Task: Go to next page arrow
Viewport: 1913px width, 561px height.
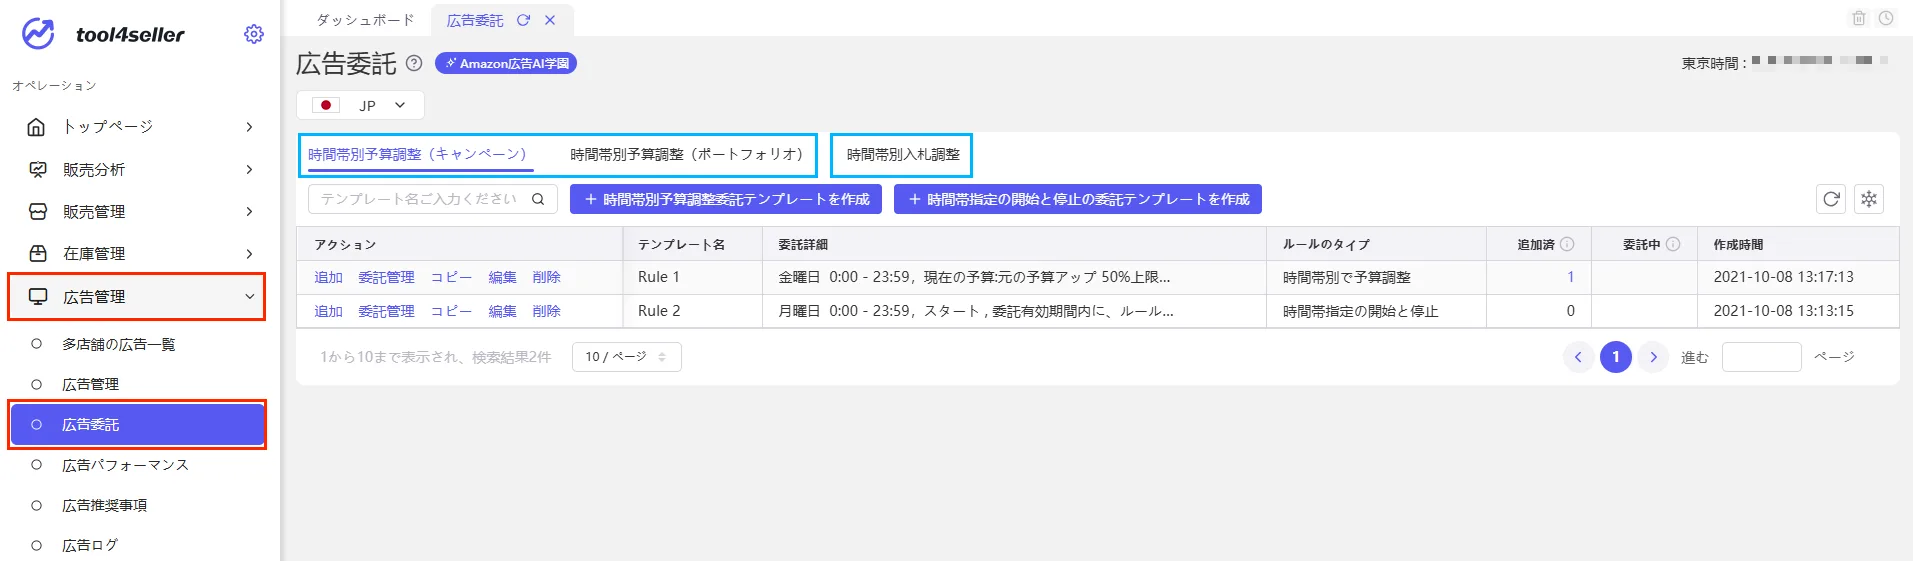Action: point(1653,357)
